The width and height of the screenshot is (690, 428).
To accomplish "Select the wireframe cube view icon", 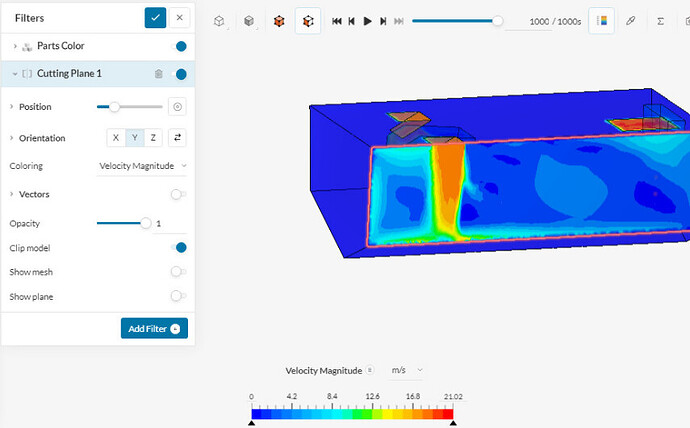I will click(x=219, y=21).
